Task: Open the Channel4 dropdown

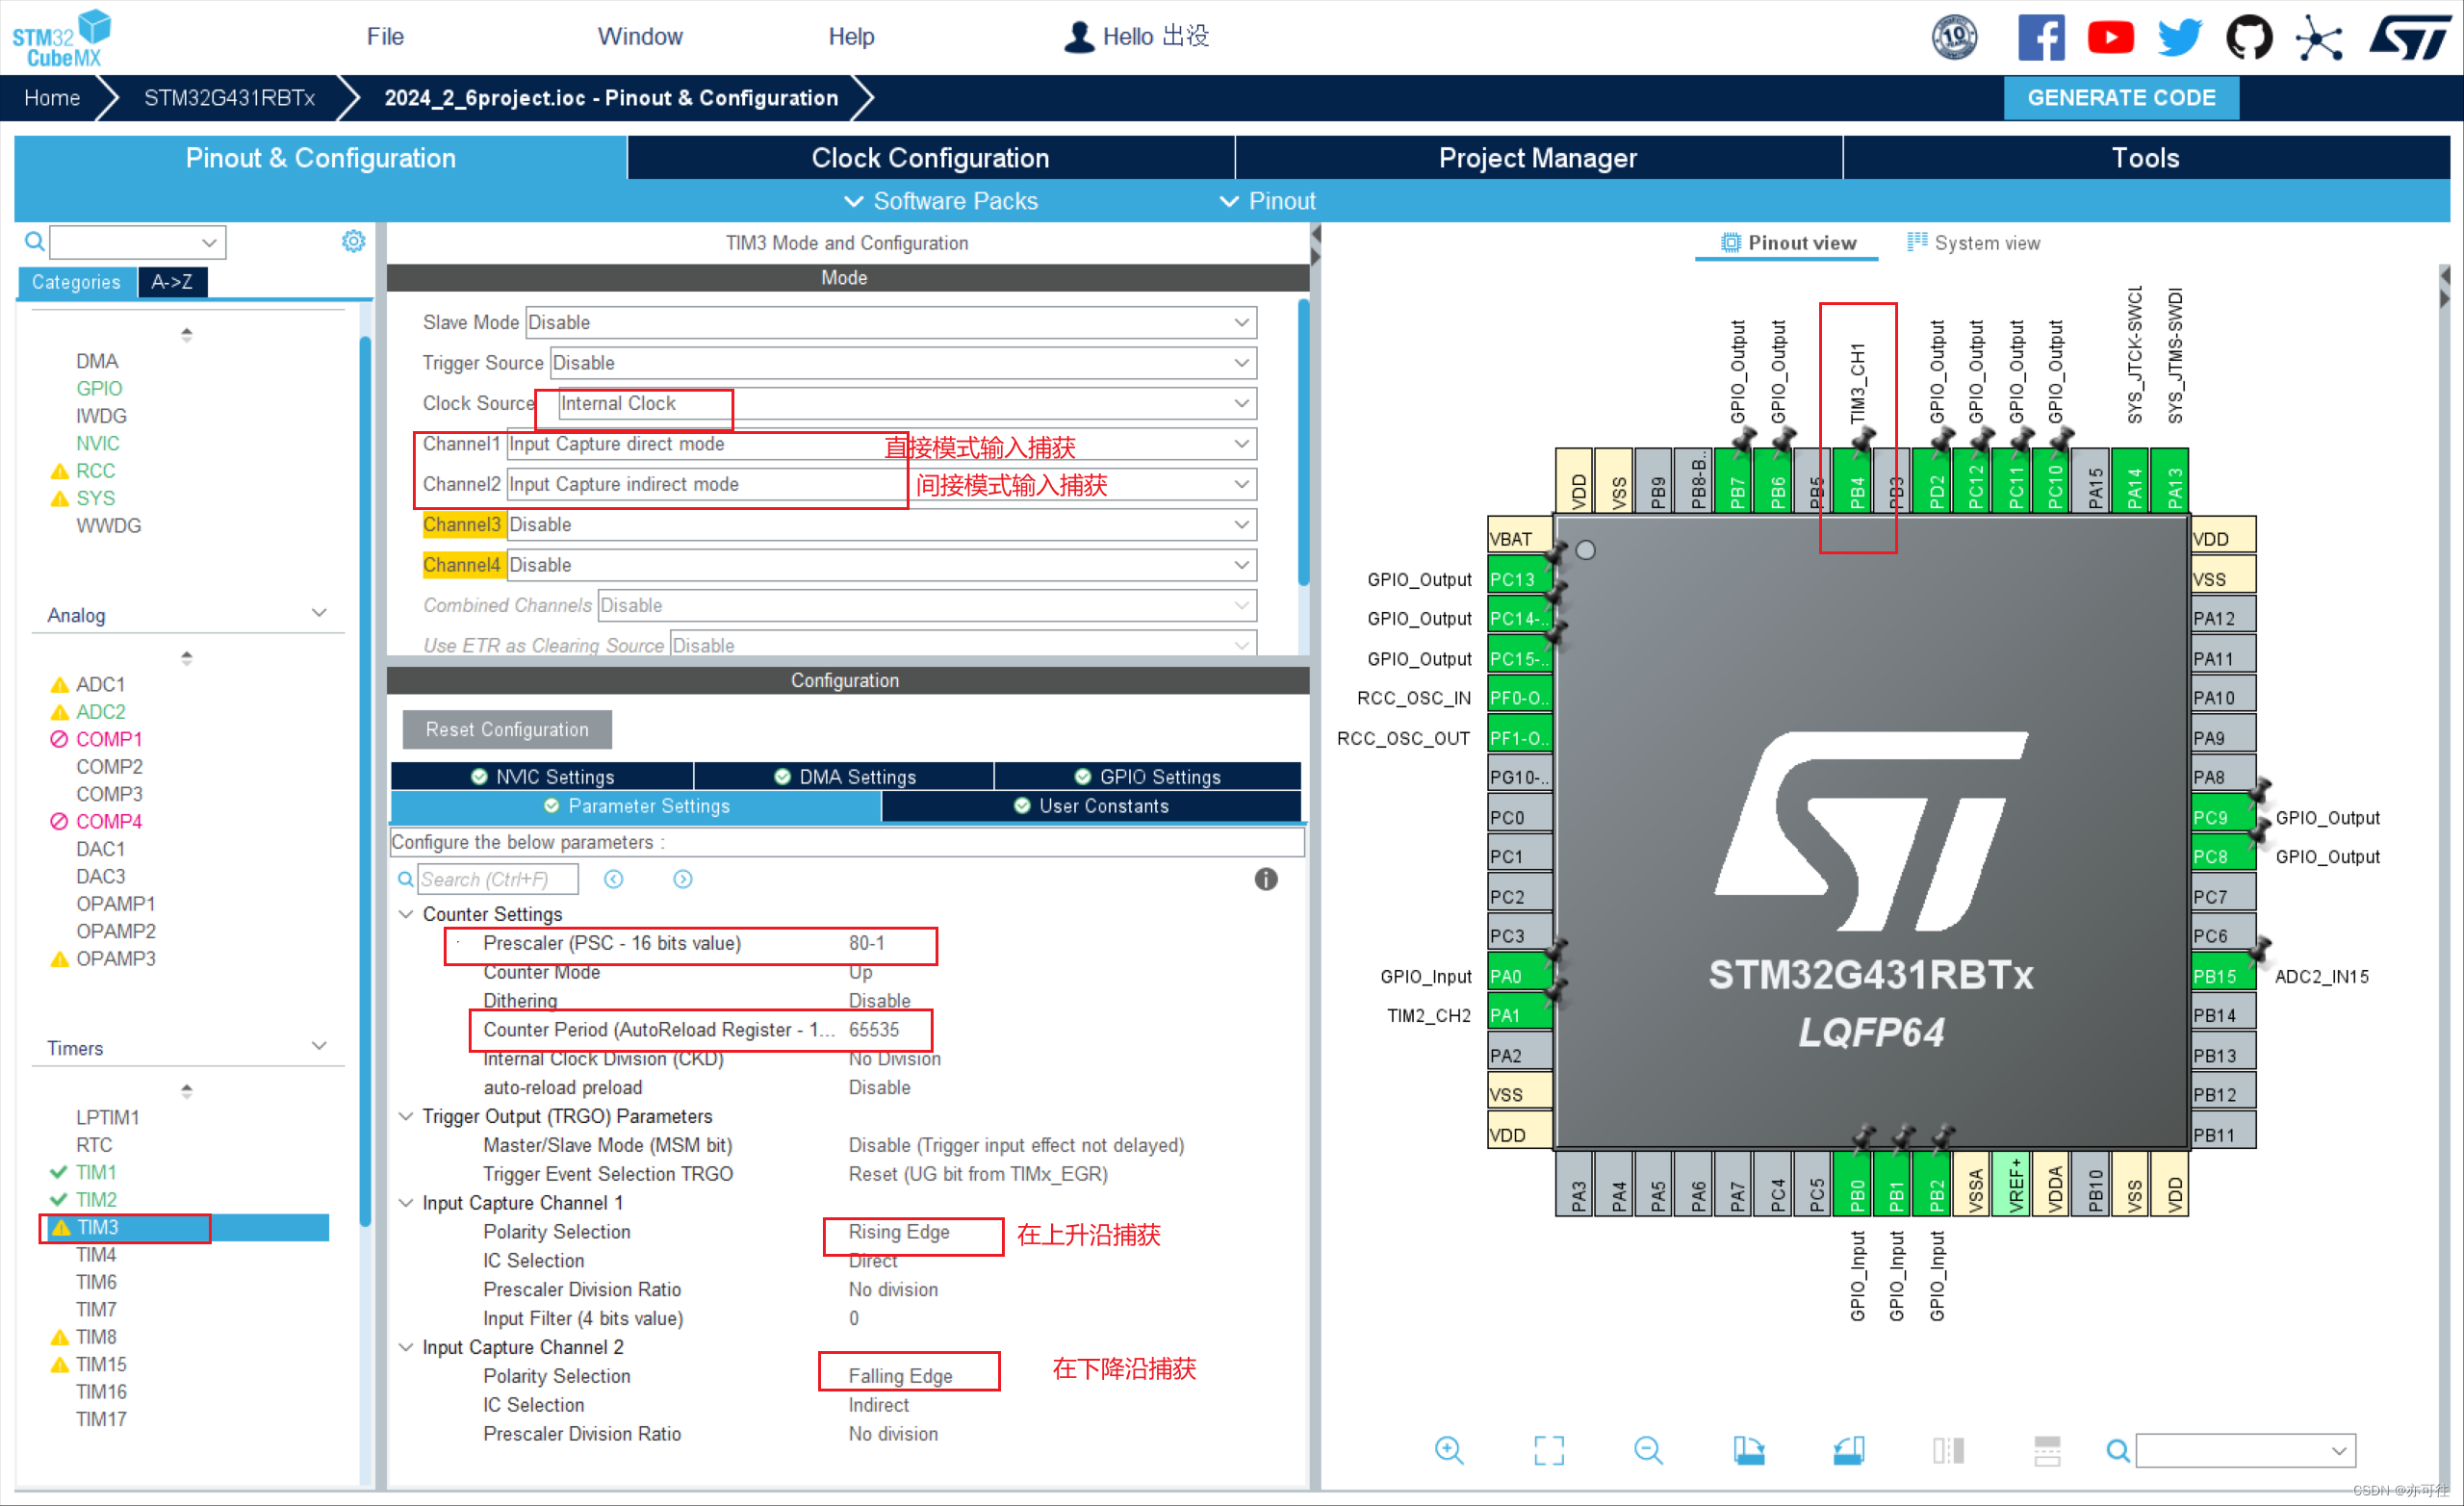Action: pos(882,565)
